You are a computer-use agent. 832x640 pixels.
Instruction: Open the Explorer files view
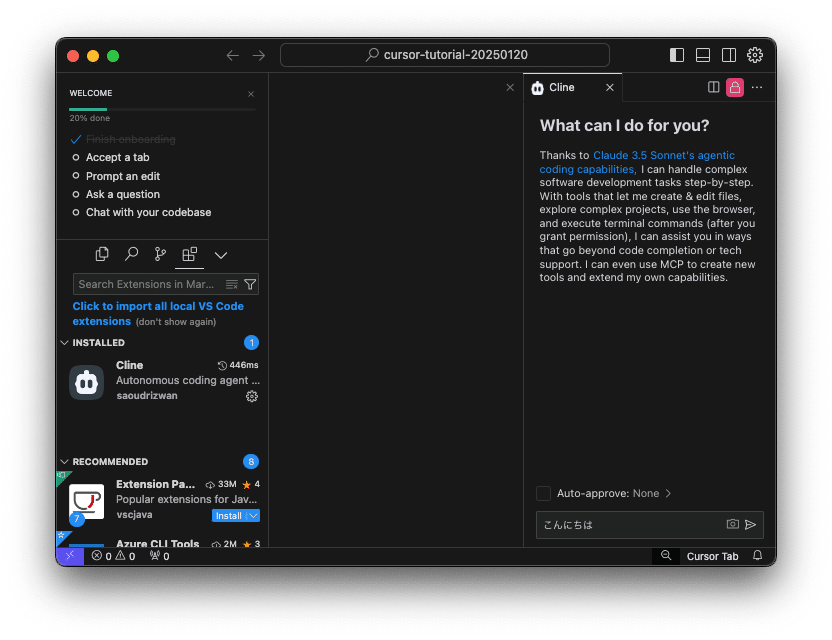point(102,255)
